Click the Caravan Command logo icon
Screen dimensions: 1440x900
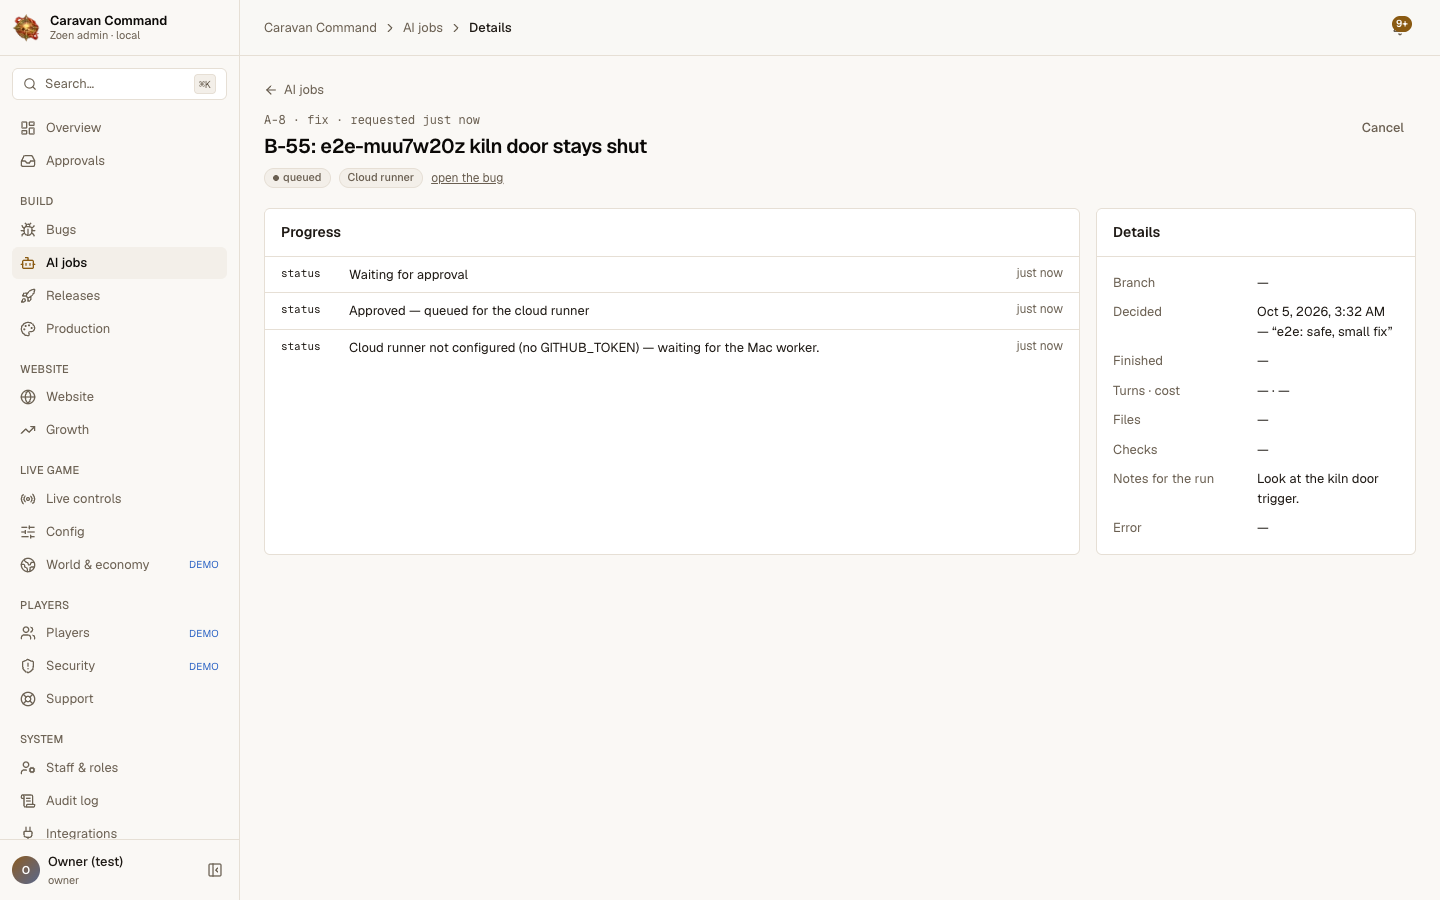(26, 28)
